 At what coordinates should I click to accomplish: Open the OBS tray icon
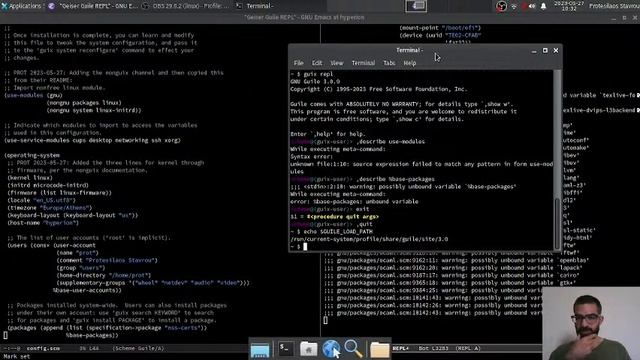[501, 6]
